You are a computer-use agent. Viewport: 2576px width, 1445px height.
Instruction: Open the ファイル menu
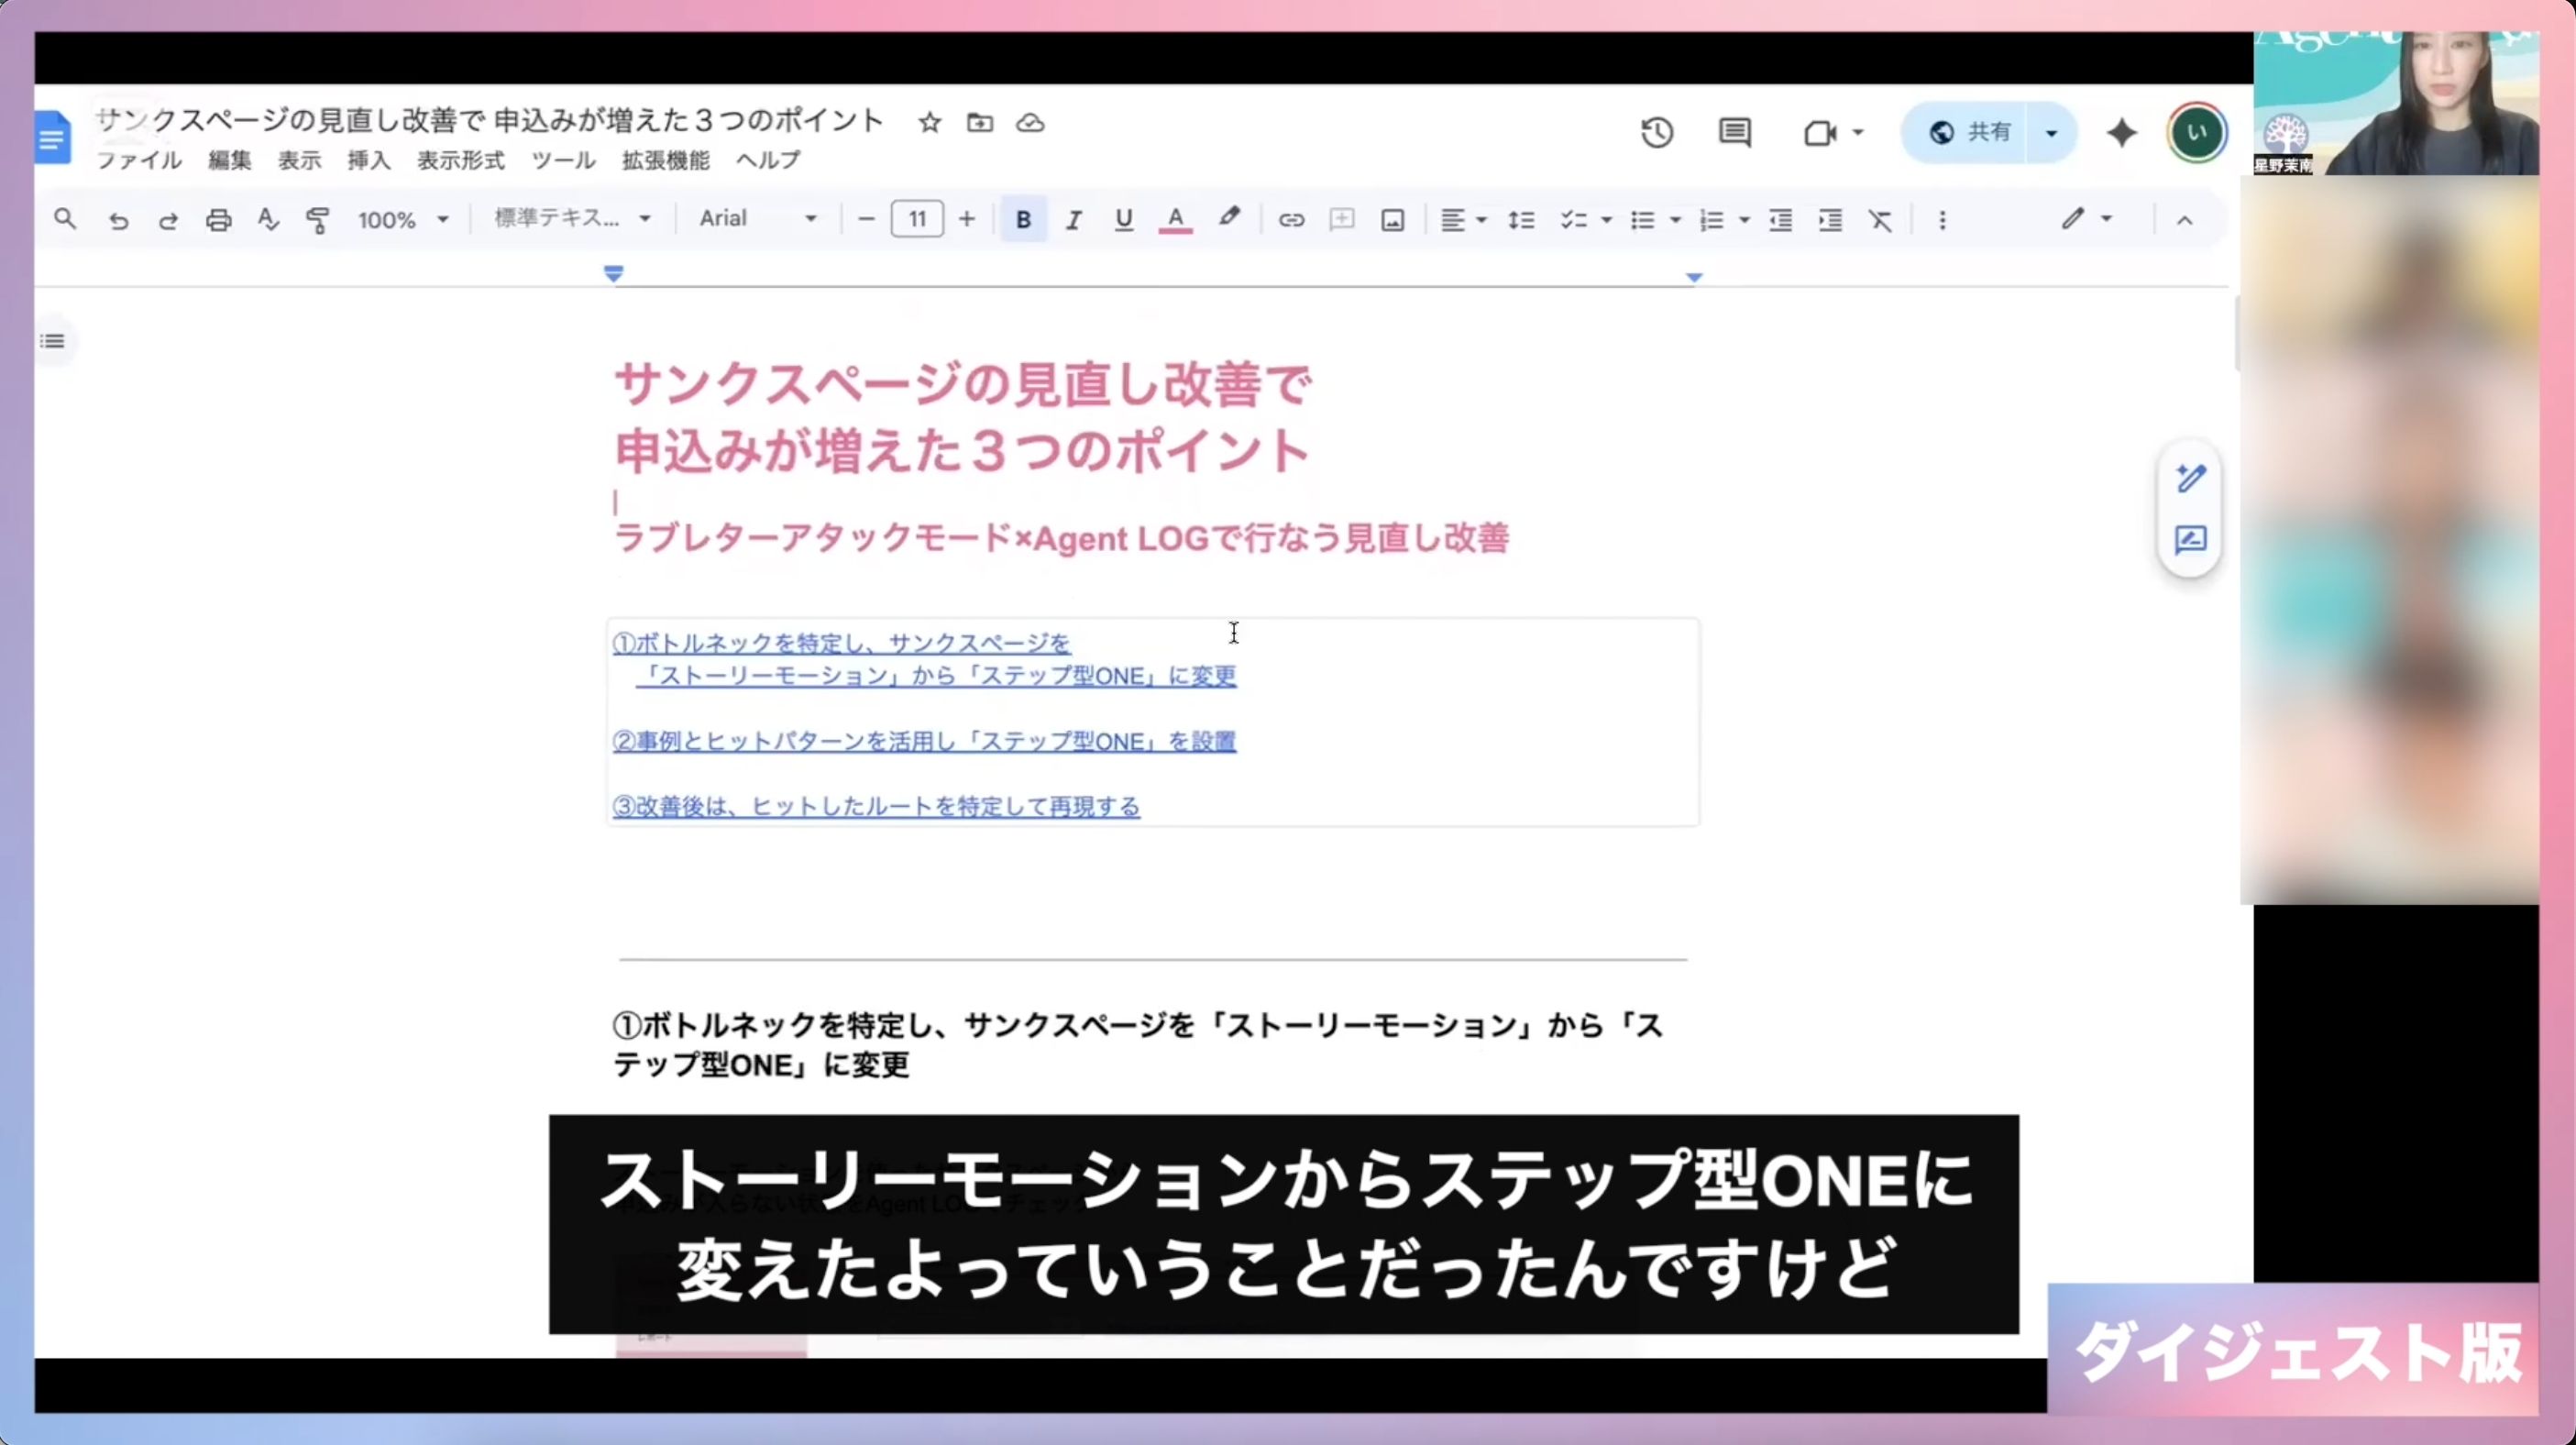point(138,161)
